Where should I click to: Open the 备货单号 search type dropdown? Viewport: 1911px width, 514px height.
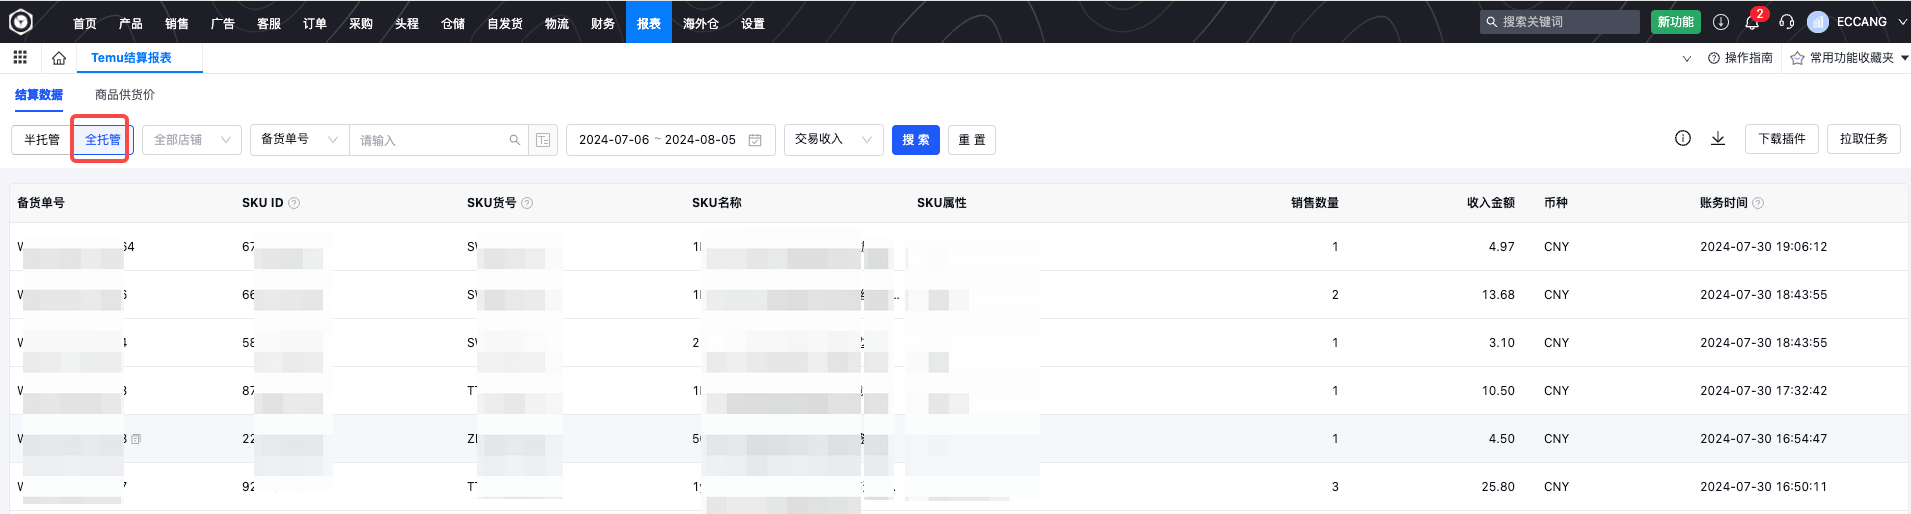(x=299, y=140)
